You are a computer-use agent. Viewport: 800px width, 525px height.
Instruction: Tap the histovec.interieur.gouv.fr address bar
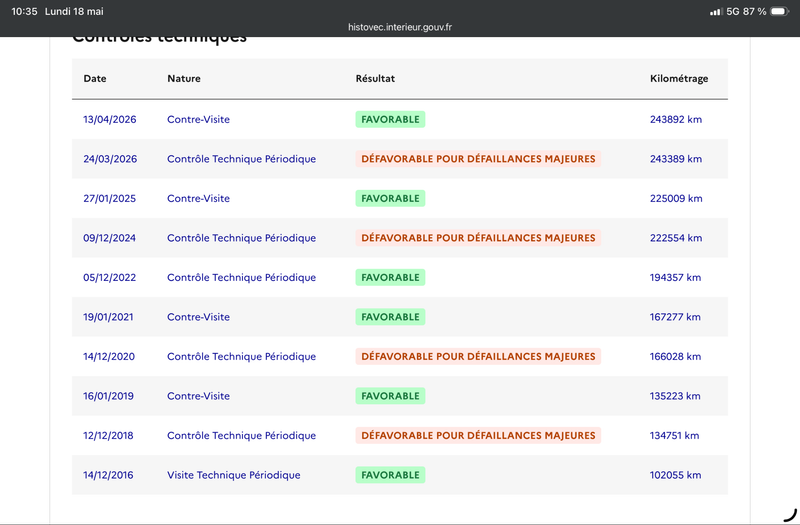[400, 27]
